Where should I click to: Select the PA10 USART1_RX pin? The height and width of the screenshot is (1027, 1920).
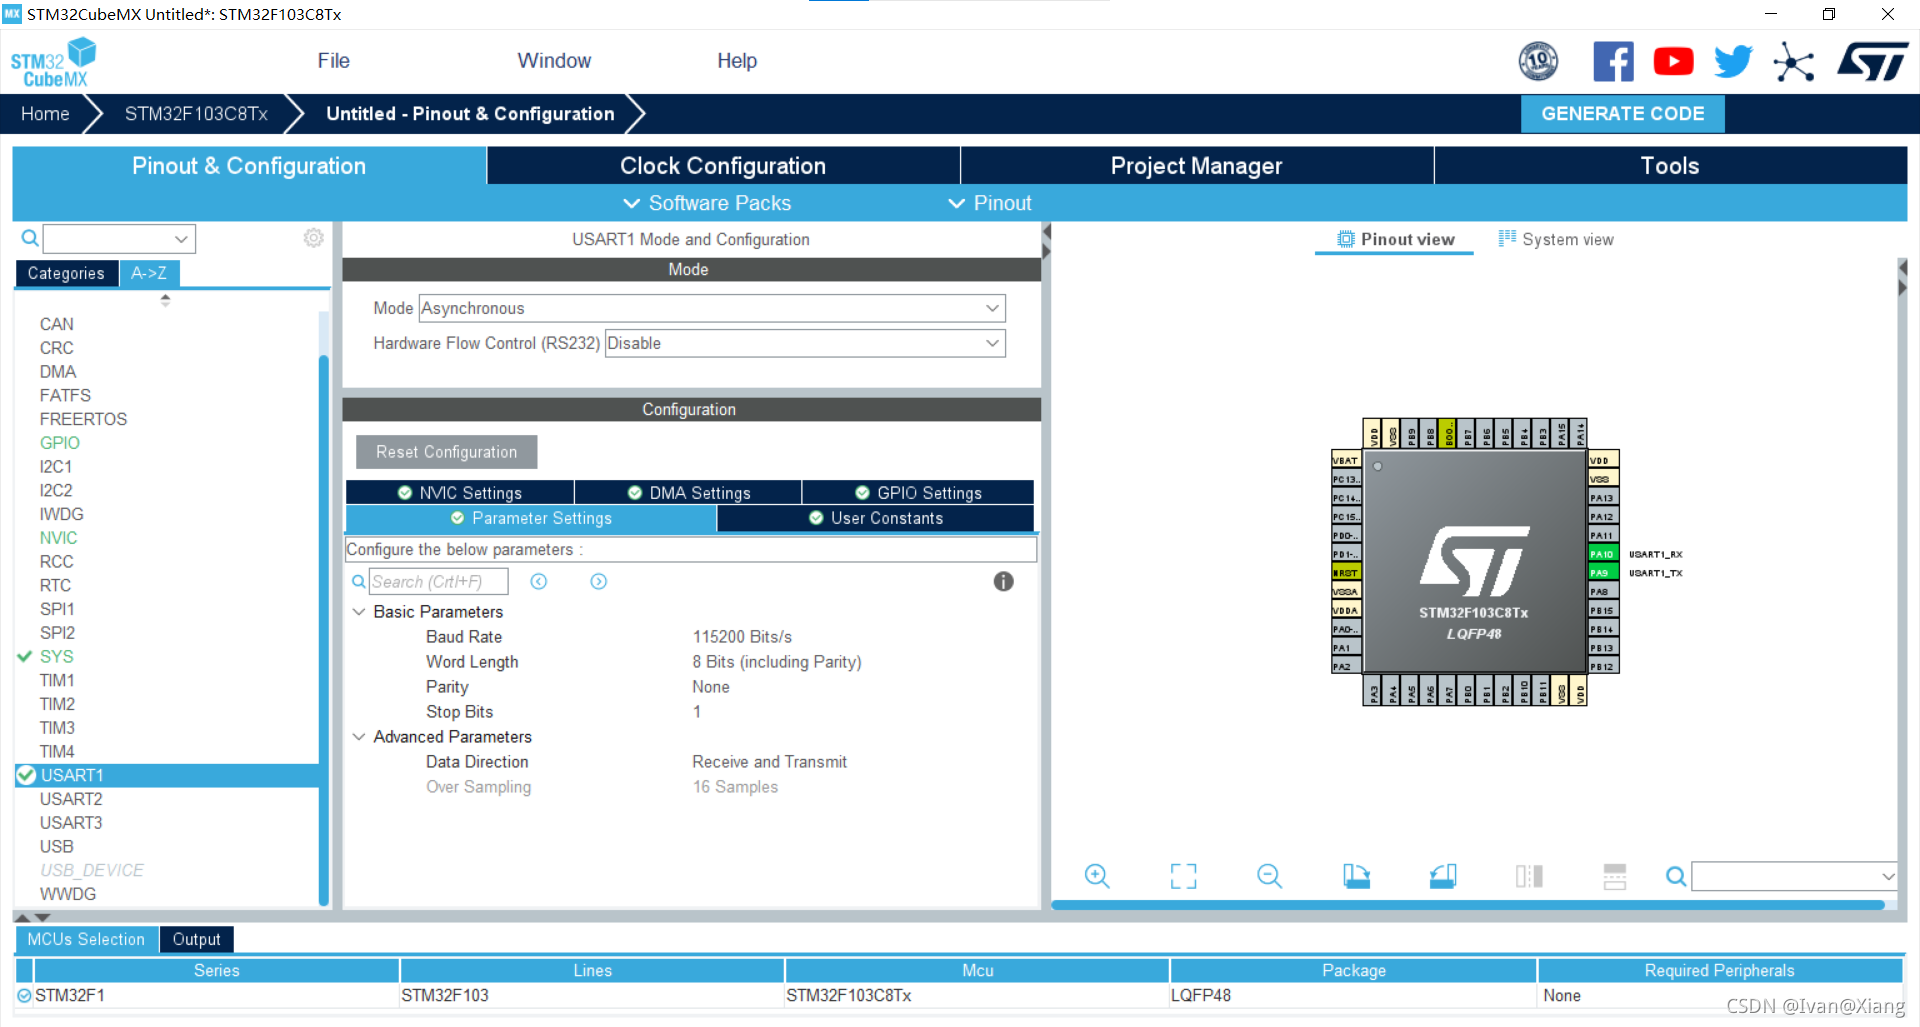[1604, 554]
